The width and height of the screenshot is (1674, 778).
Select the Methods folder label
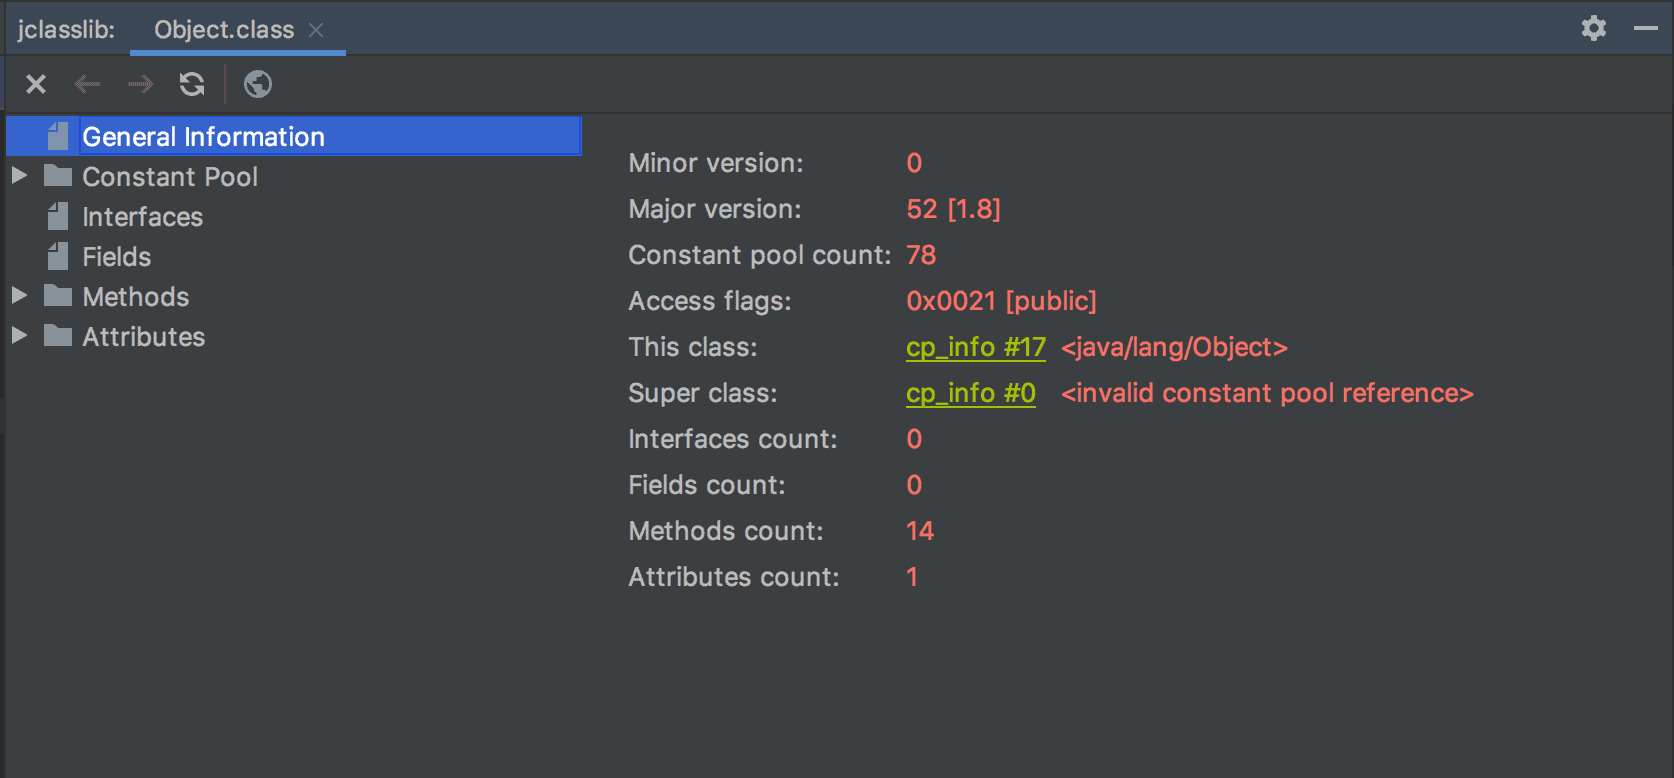(135, 297)
